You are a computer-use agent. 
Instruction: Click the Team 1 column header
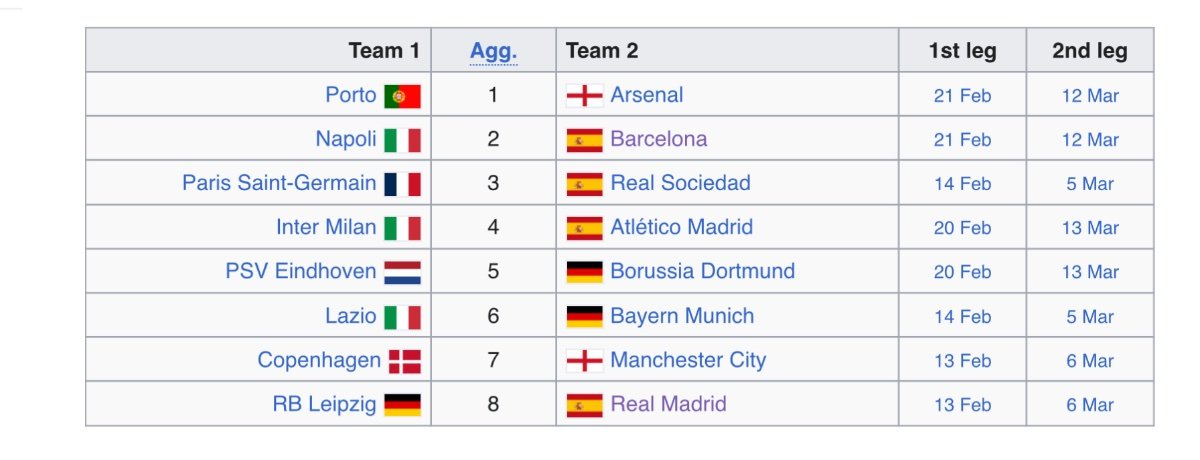point(384,51)
